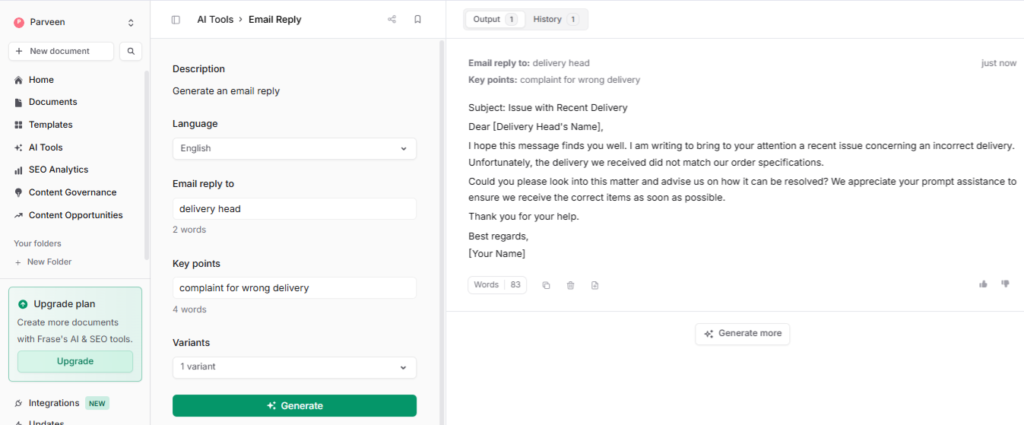Open the Language dropdown set to English

tap(294, 148)
